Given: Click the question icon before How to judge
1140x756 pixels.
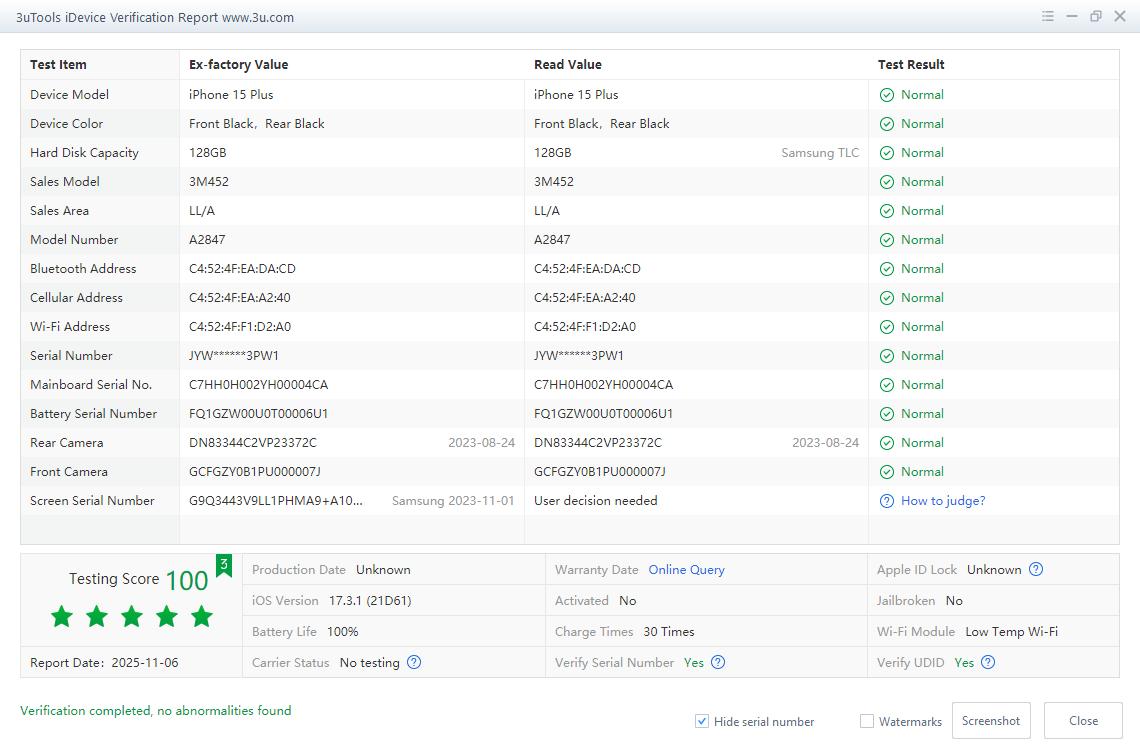Looking at the screenshot, I should (886, 501).
